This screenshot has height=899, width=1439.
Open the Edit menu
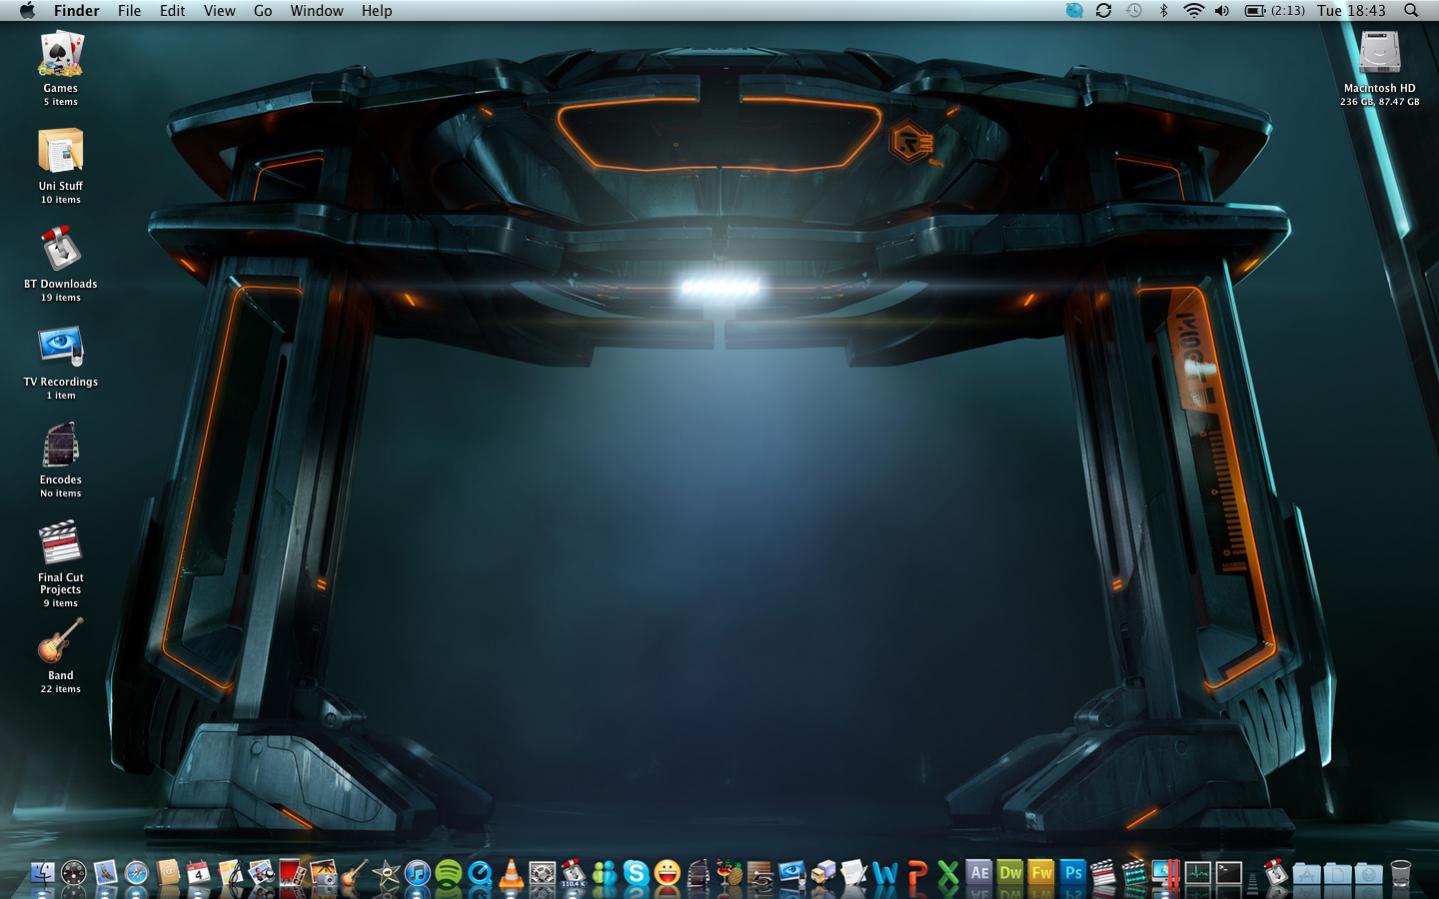pyautogui.click(x=172, y=10)
